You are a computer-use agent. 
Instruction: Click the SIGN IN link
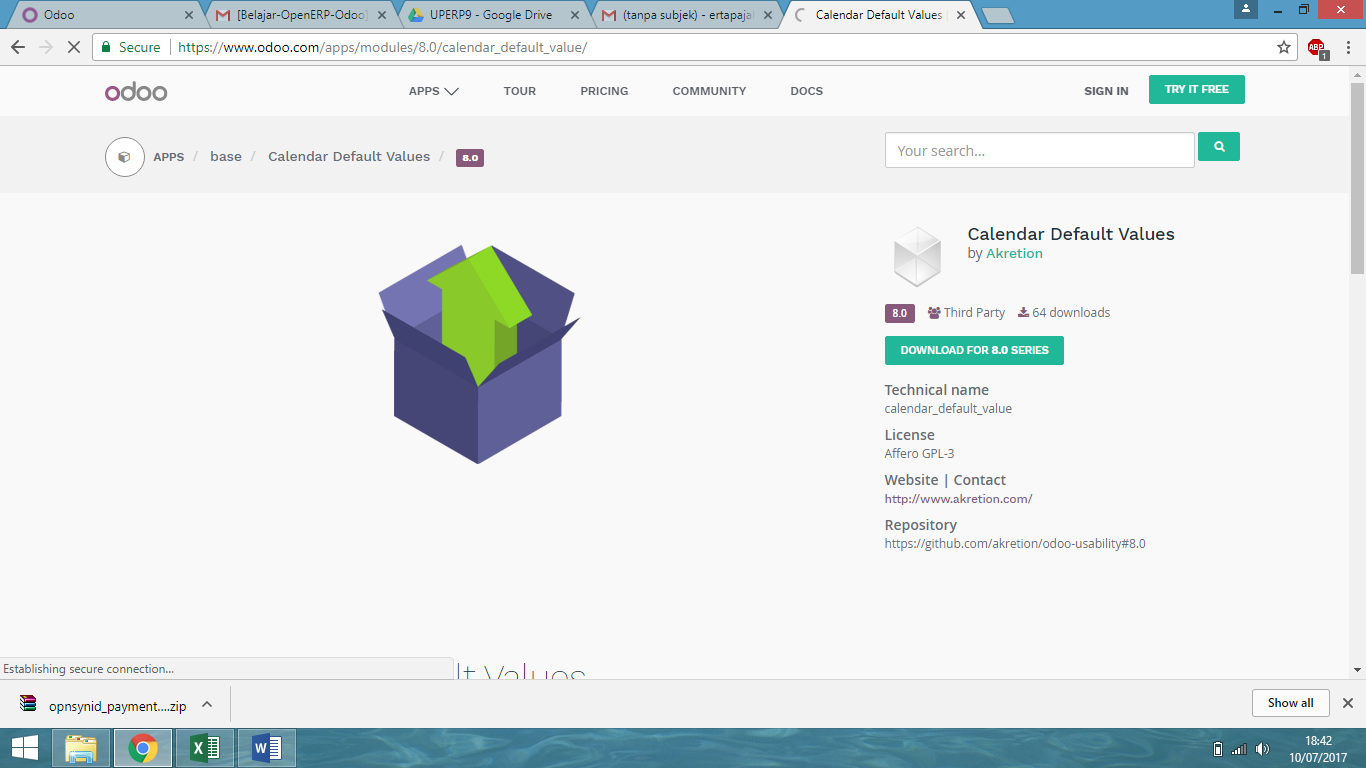1106,91
